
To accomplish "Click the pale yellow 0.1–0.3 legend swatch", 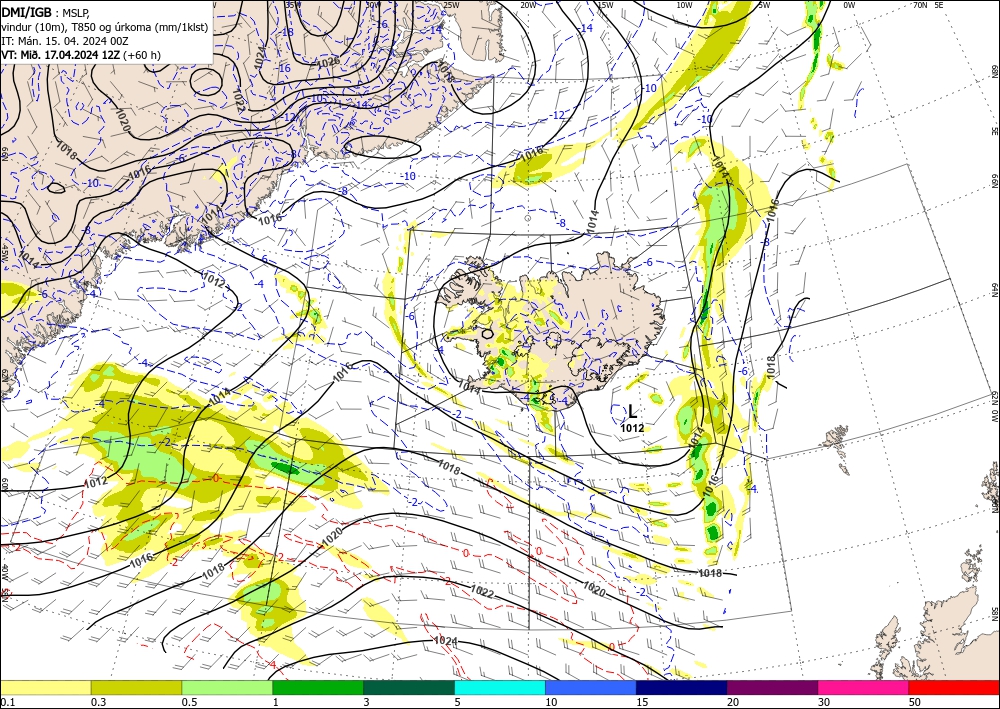I will pos(46,687).
